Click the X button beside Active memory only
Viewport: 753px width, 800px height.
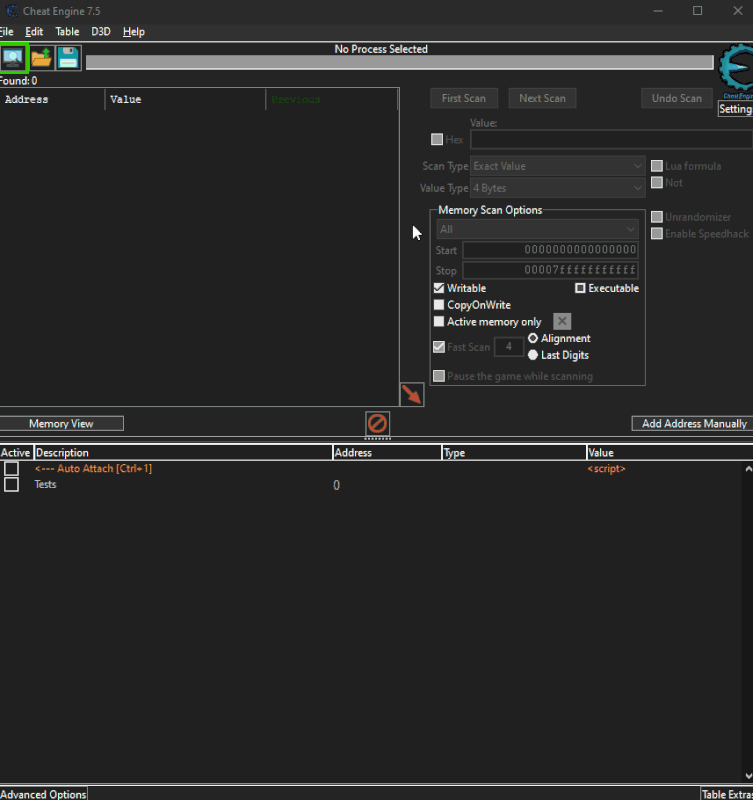pyautogui.click(x=562, y=321)
